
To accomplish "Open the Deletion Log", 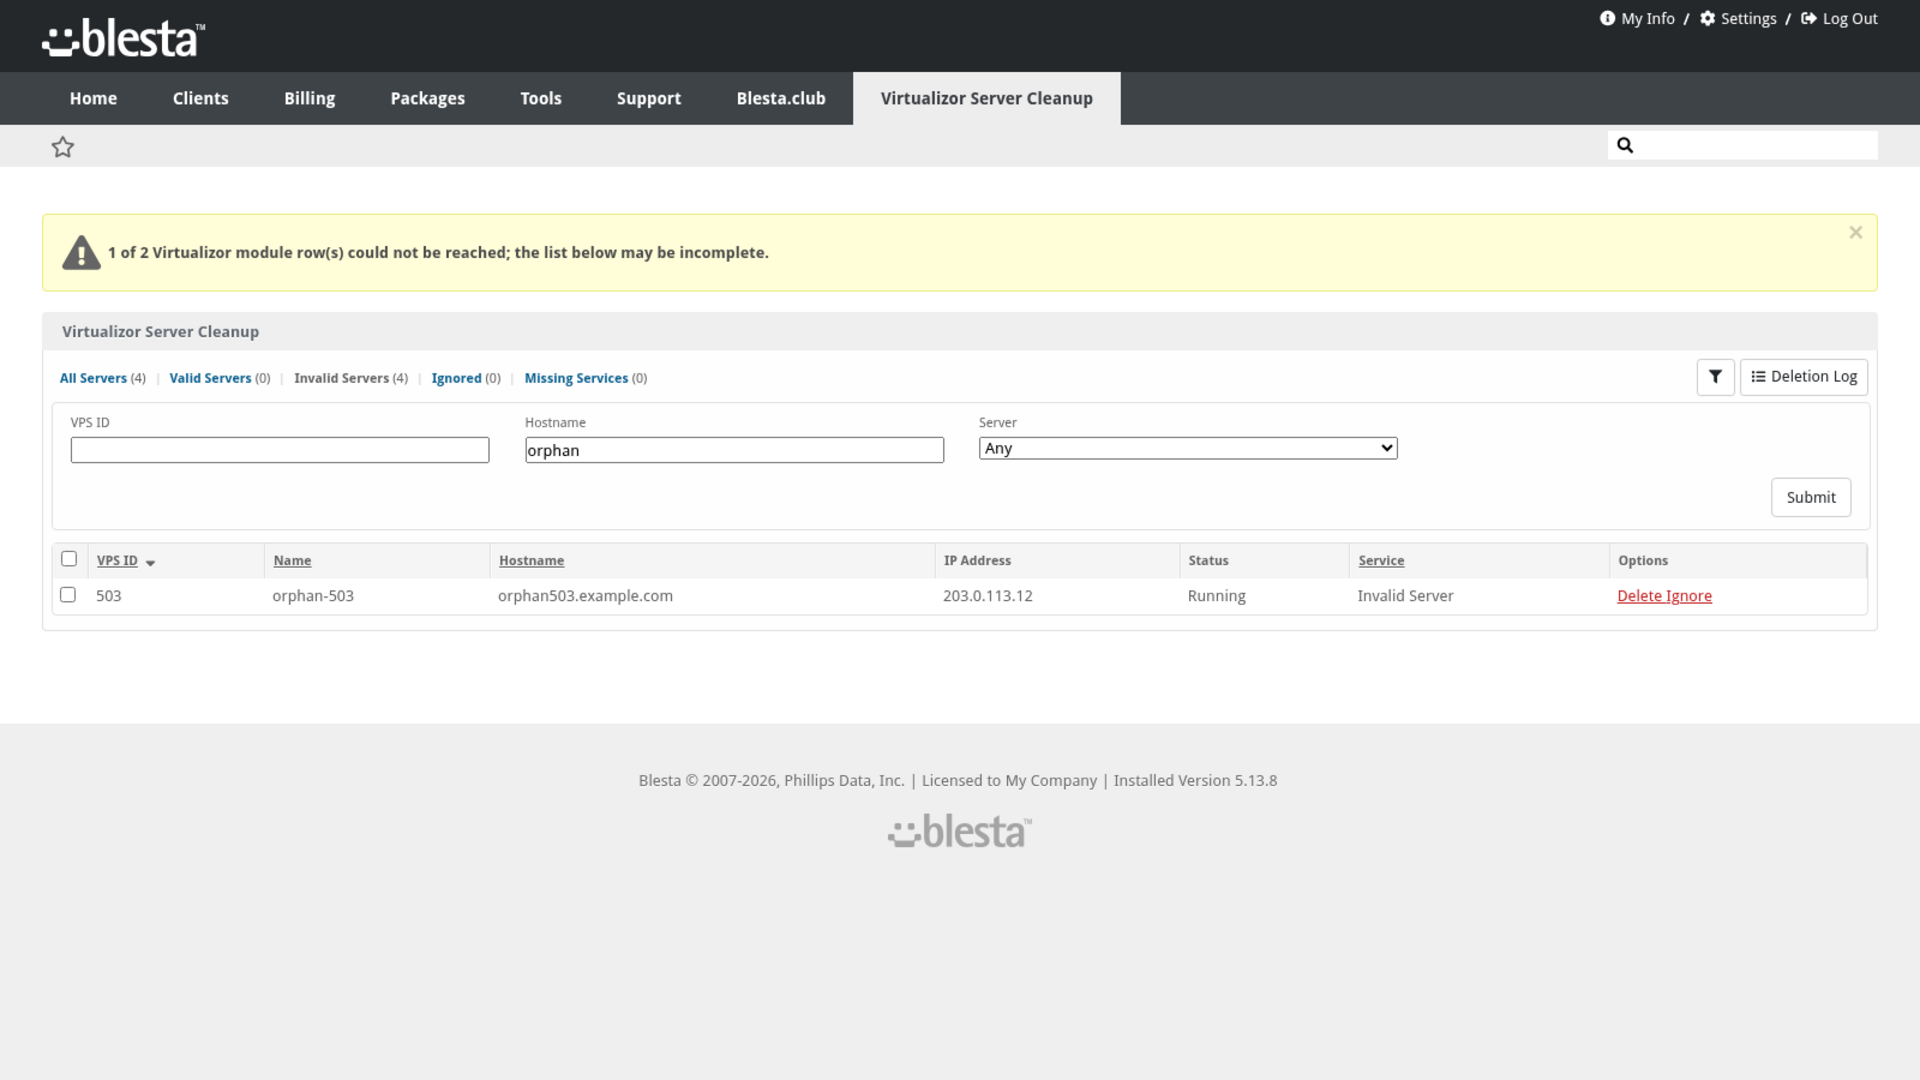I will point(1803,377).
